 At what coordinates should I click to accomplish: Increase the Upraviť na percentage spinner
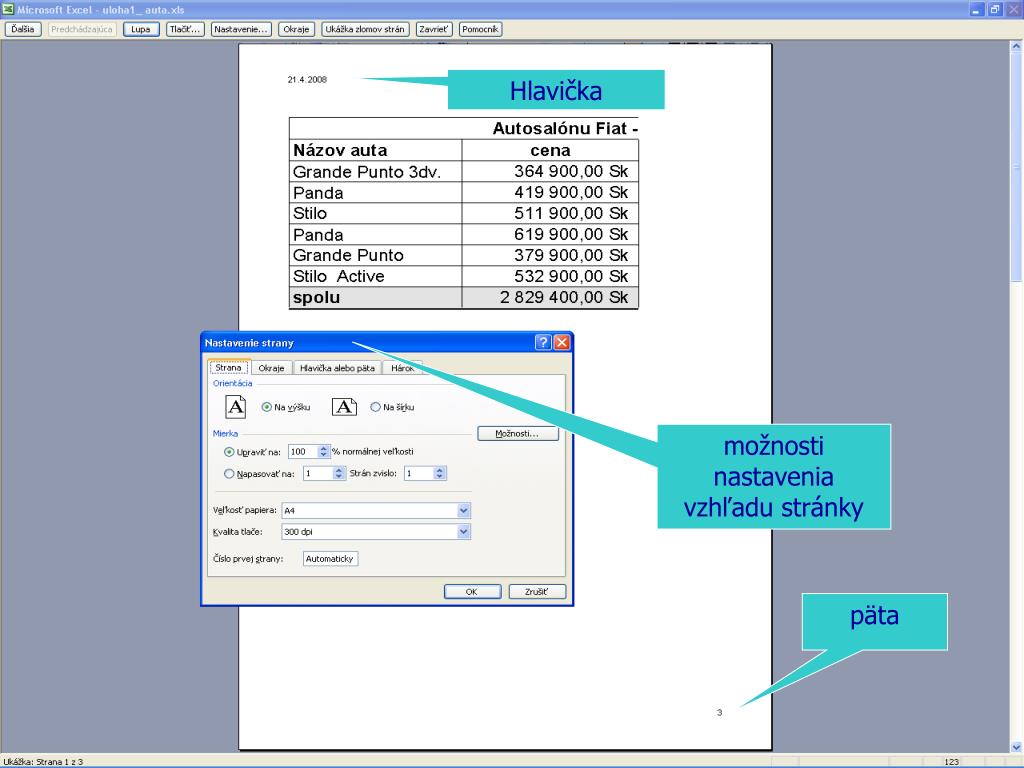click(323, 449)
